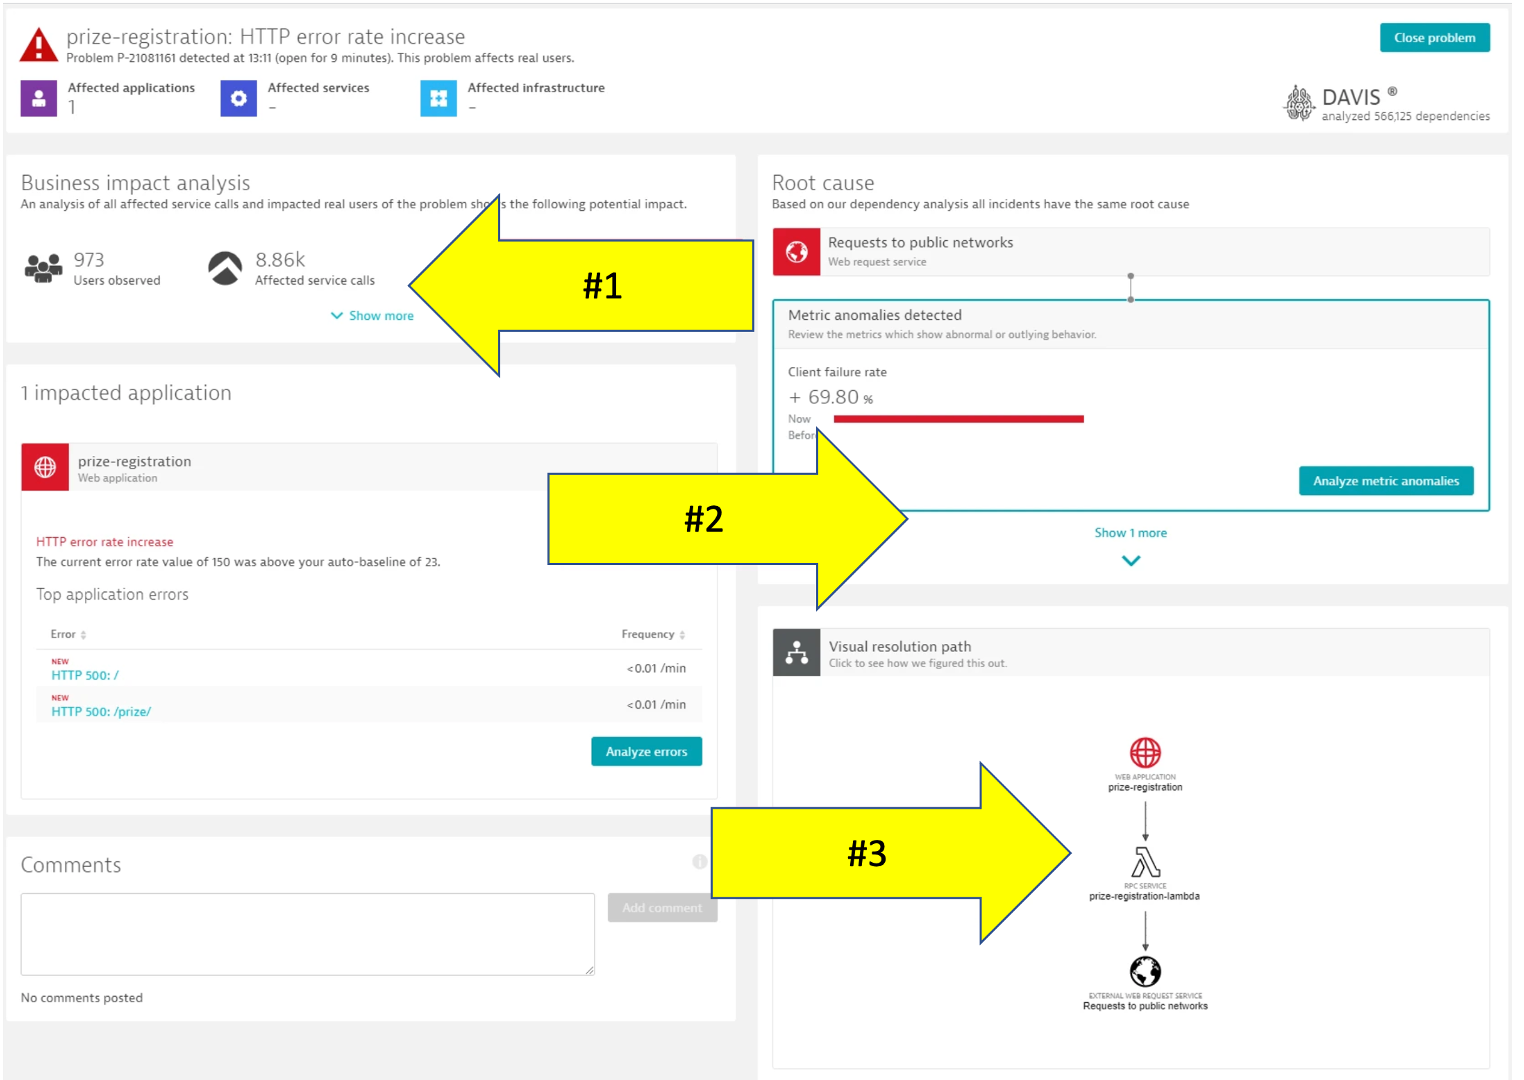Click the analyzed 566,125 dependencies text

[1405, 117]
